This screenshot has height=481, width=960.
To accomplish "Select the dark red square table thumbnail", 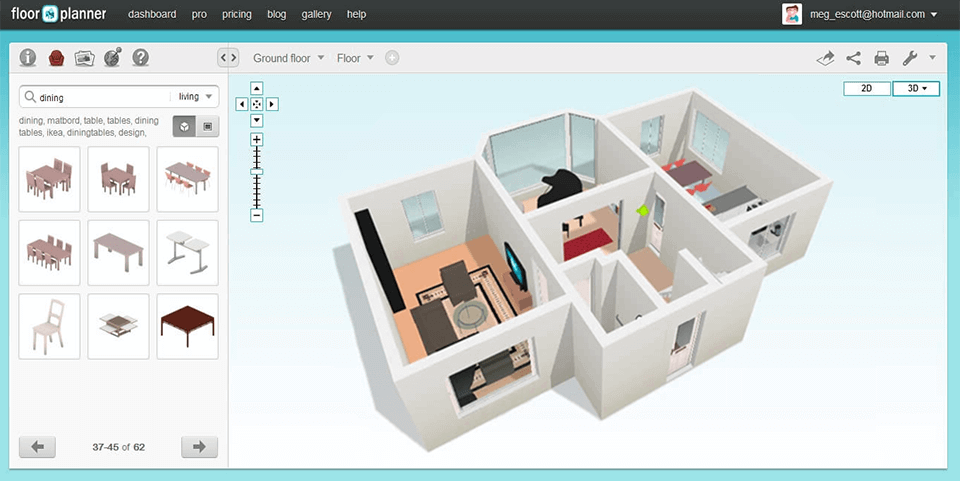I will 188,326.
